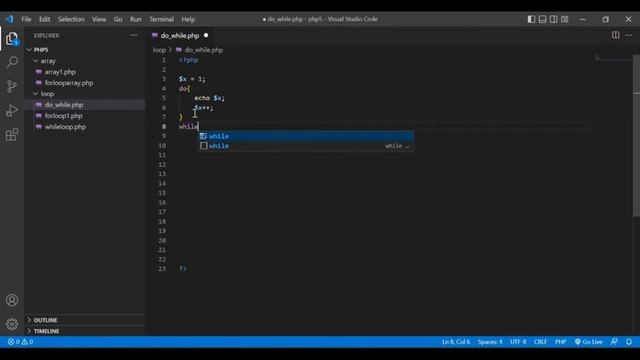Open the Help menu

[x=188, y=19]
